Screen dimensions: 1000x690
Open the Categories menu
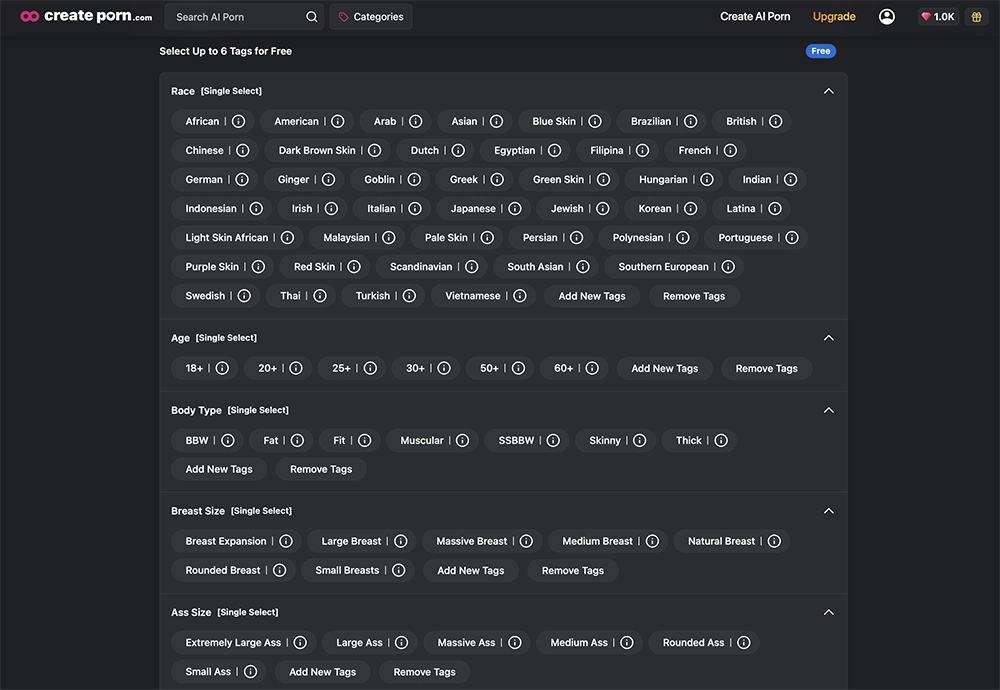coord(370,16)
